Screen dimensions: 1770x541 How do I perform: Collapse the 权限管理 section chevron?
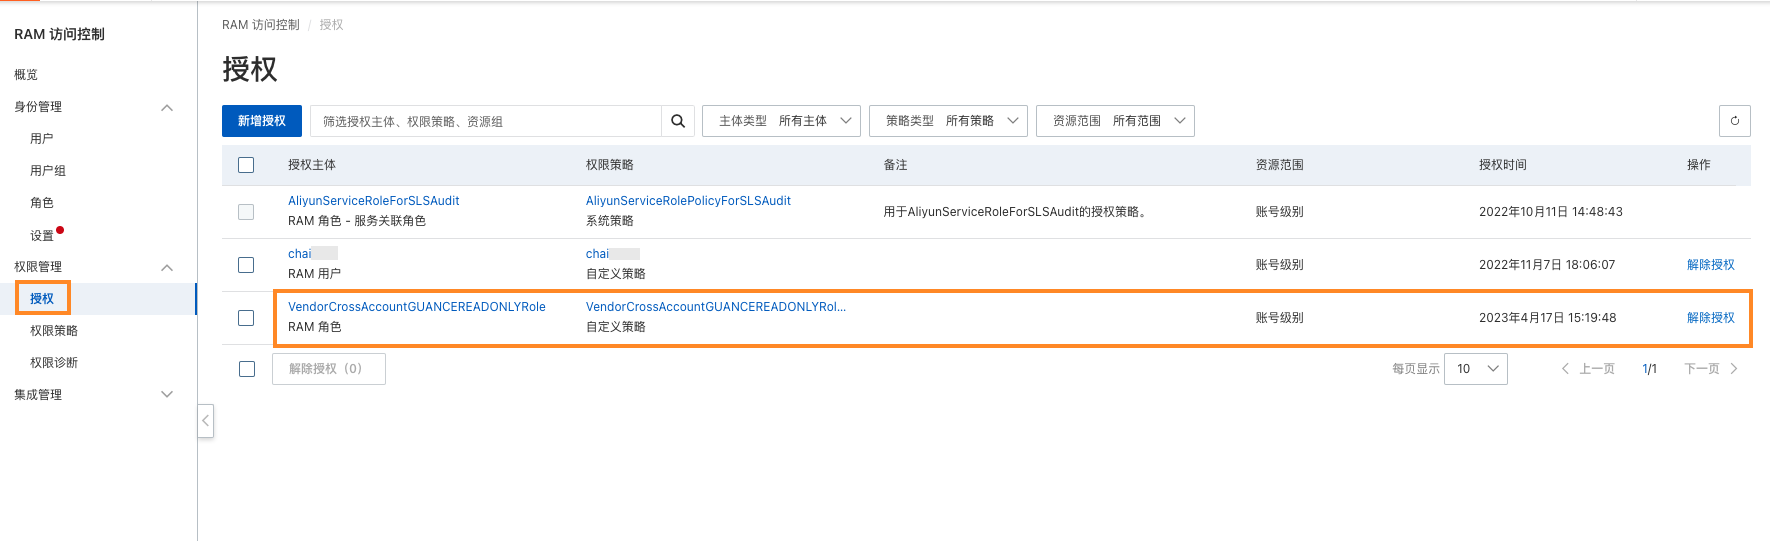167,267
